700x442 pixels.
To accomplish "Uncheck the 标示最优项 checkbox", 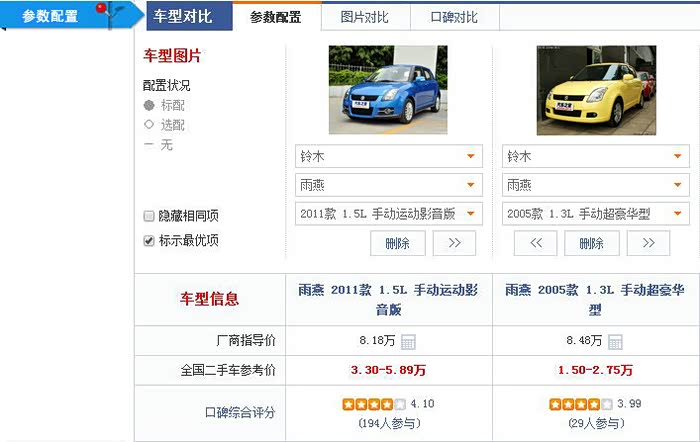I will [149, 241].
